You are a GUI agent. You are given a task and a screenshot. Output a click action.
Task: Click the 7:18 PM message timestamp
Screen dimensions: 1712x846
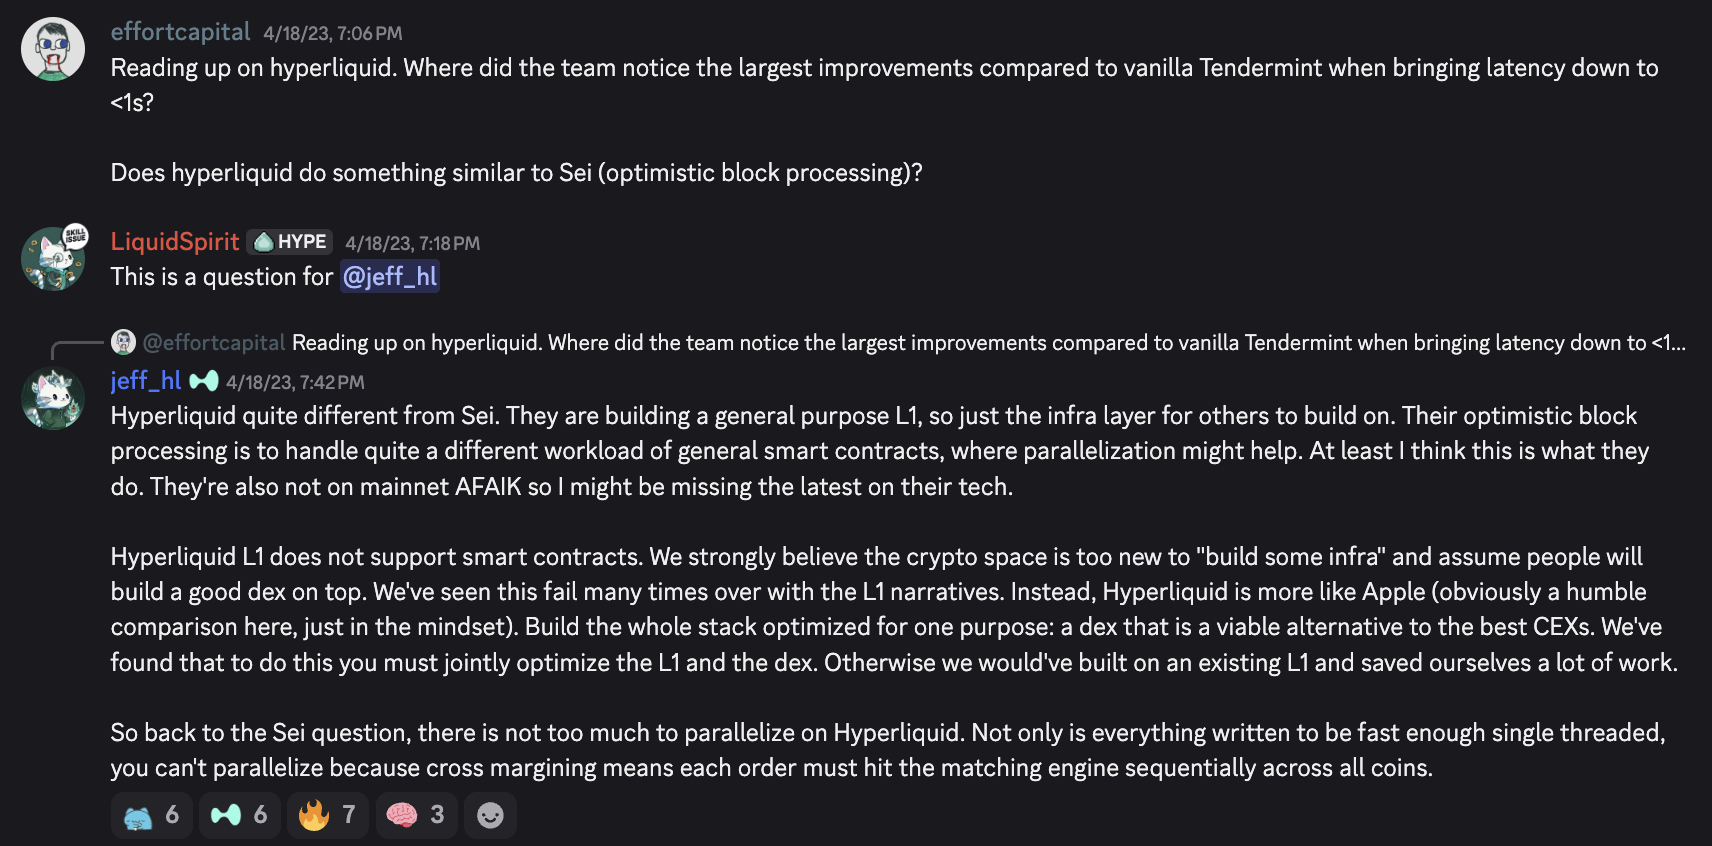[412, 243]
